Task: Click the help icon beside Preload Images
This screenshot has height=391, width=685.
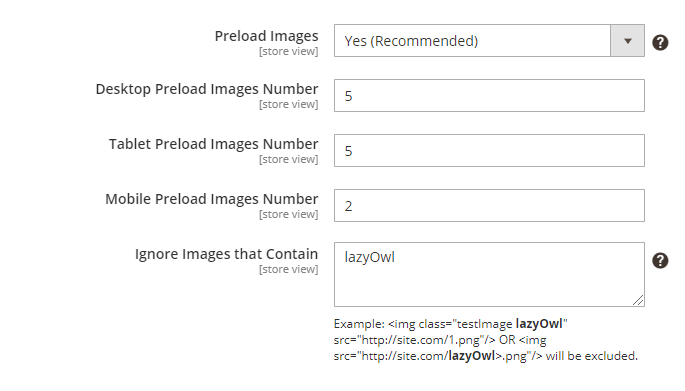Action: tap(660, 42)
